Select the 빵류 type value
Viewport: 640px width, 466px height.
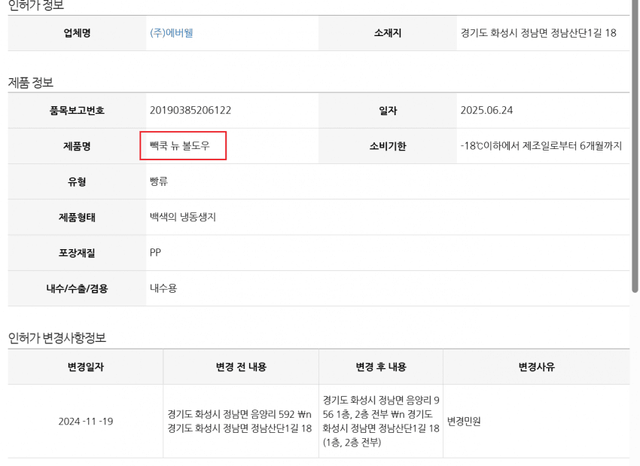160,182
